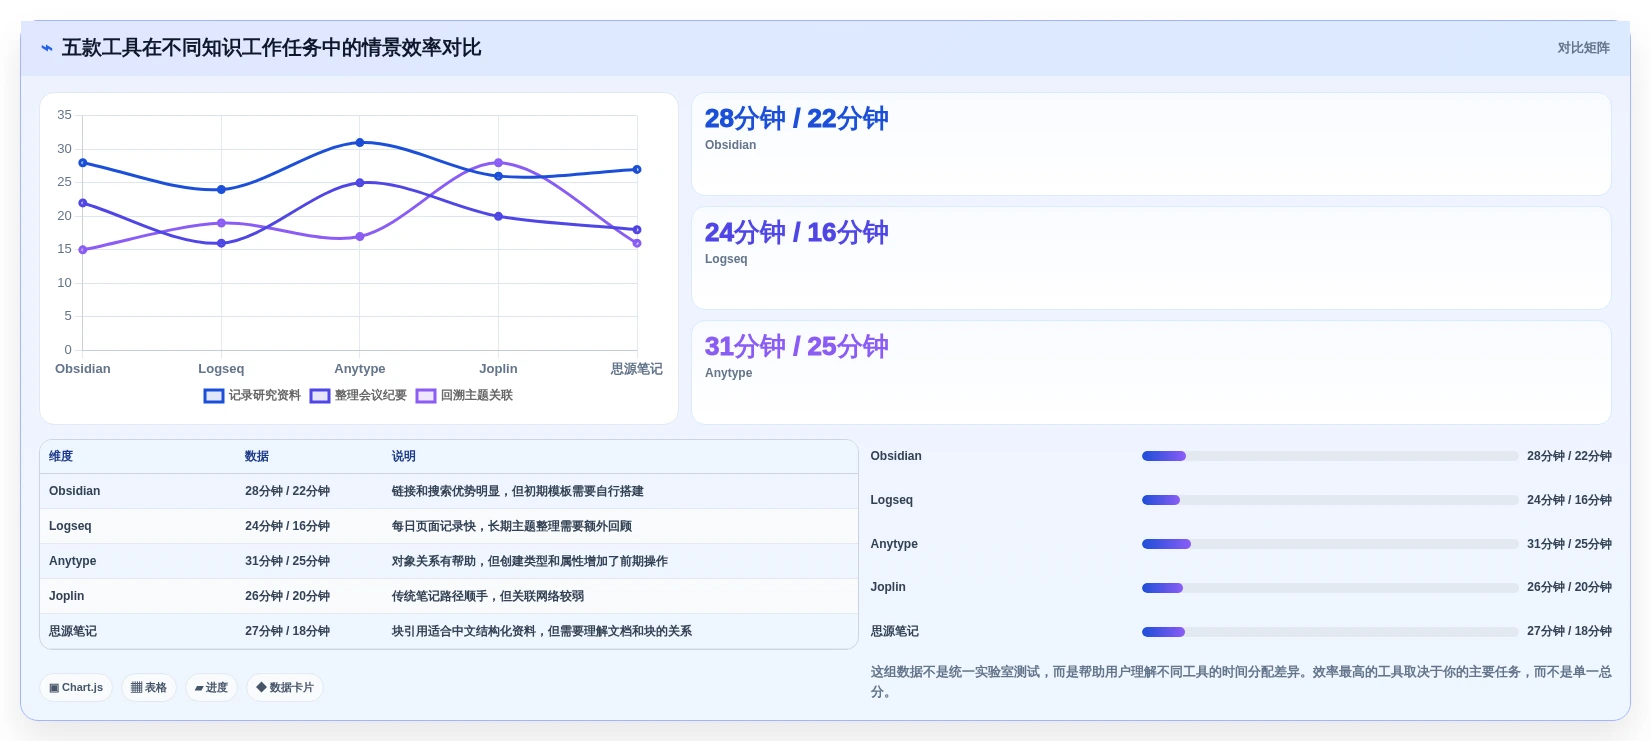Click the Logseq progress bar
This screenshot has height=741, width=1651.
click(x=1330, y=500)
